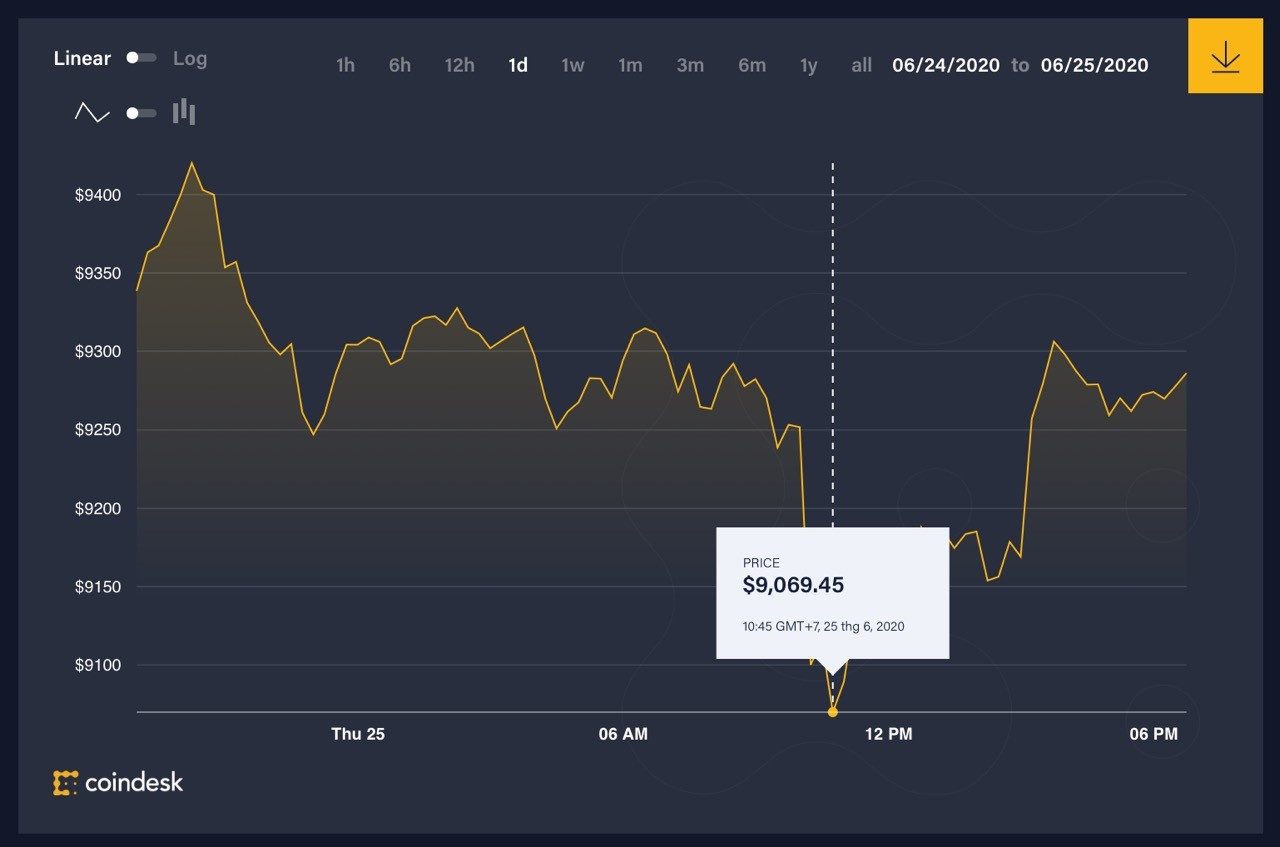Image resolution: width=1280 pixels, height=847 pixels.
Task: Click the $9150 y-axis label
Action: [x=98, y=586]
